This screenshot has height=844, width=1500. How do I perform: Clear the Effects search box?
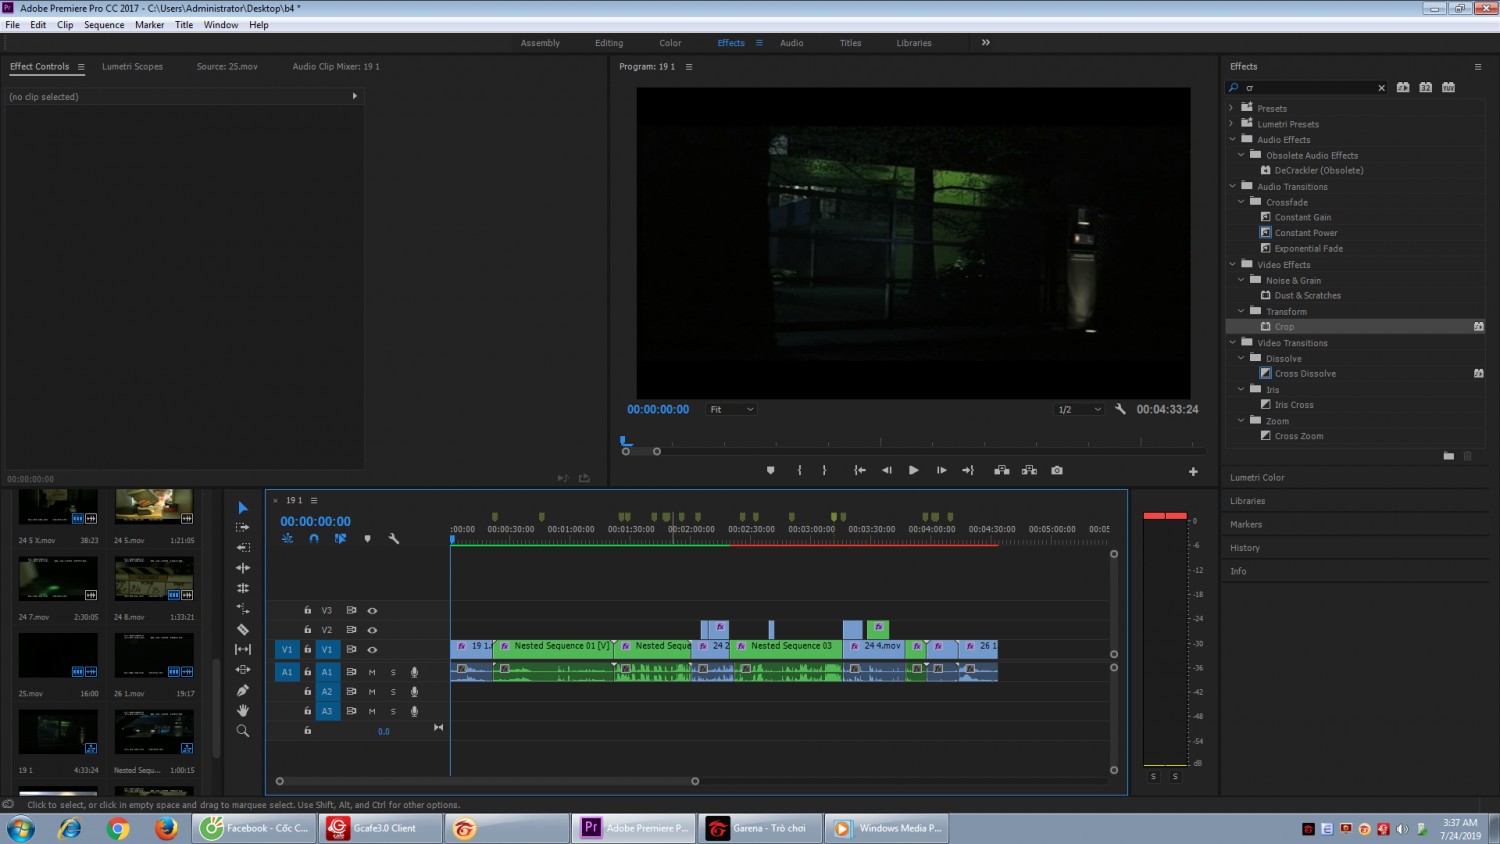pos(1382,88)
